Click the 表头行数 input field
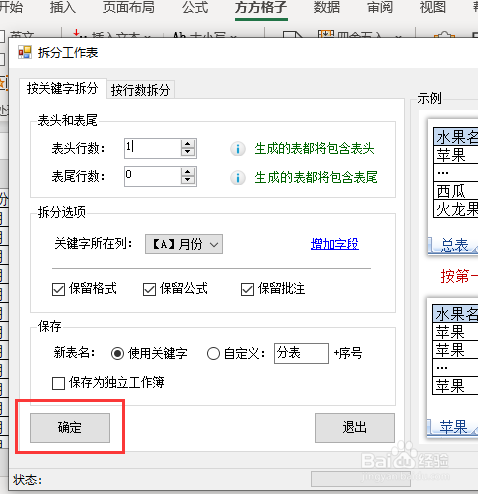Image resolution: width=478 pixels, height=494 pixels. point(152,148)
